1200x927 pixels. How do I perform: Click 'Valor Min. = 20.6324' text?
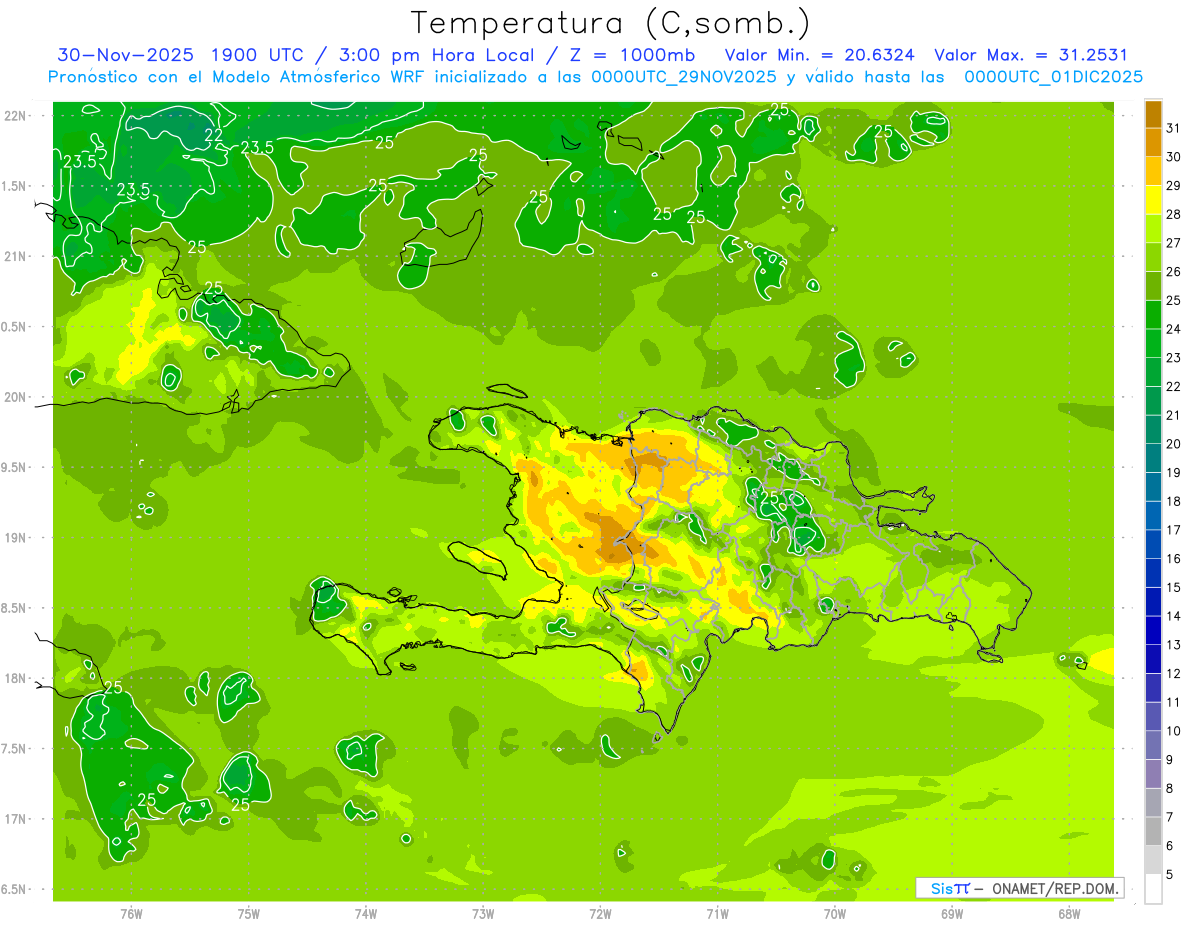[818, 55]
